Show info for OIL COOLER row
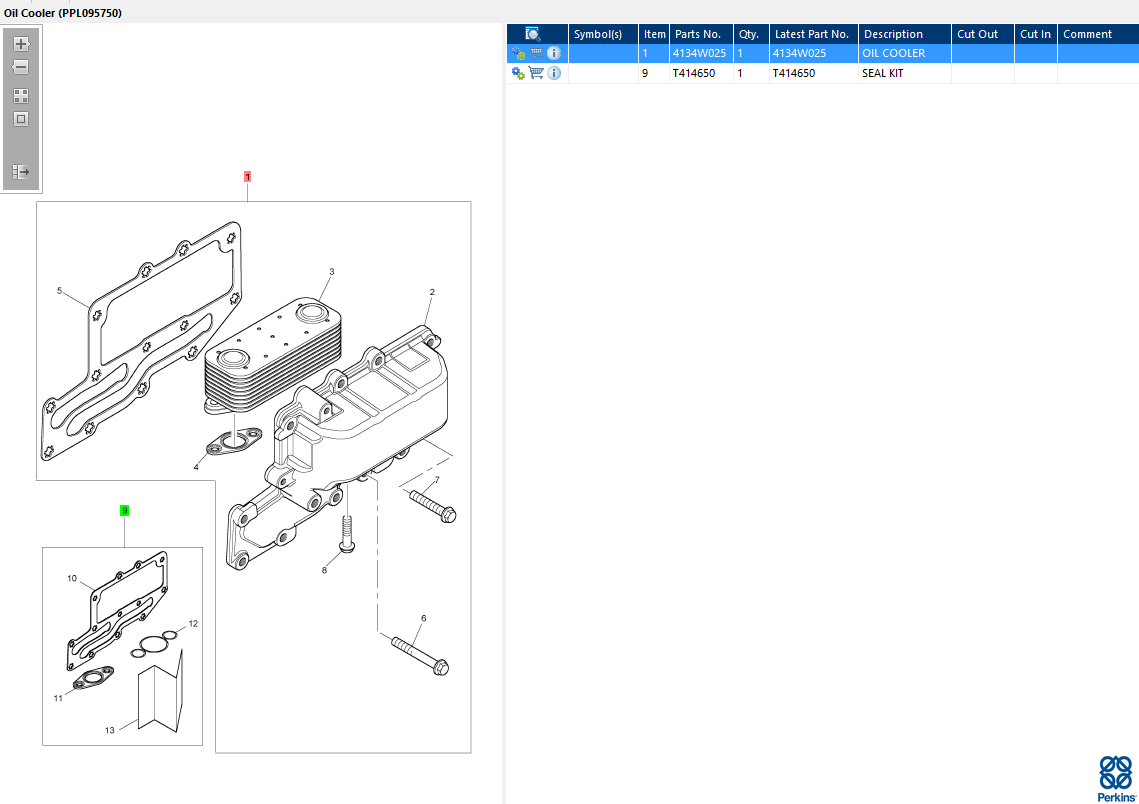Image resolution: width=1139 pixels, height=804 pixels. point(554,53)
